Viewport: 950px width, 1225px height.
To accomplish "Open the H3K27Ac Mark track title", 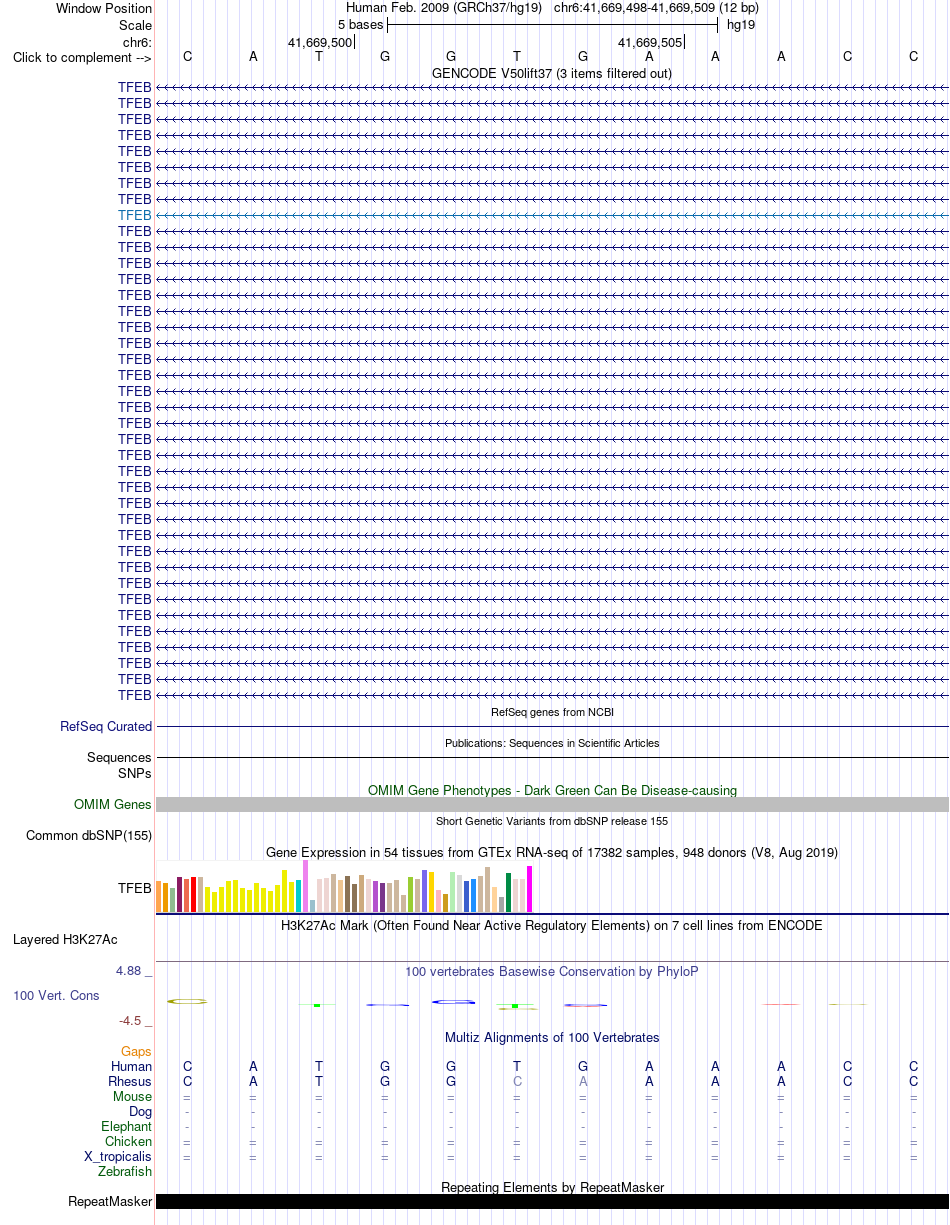I will [x=552, y=925].
